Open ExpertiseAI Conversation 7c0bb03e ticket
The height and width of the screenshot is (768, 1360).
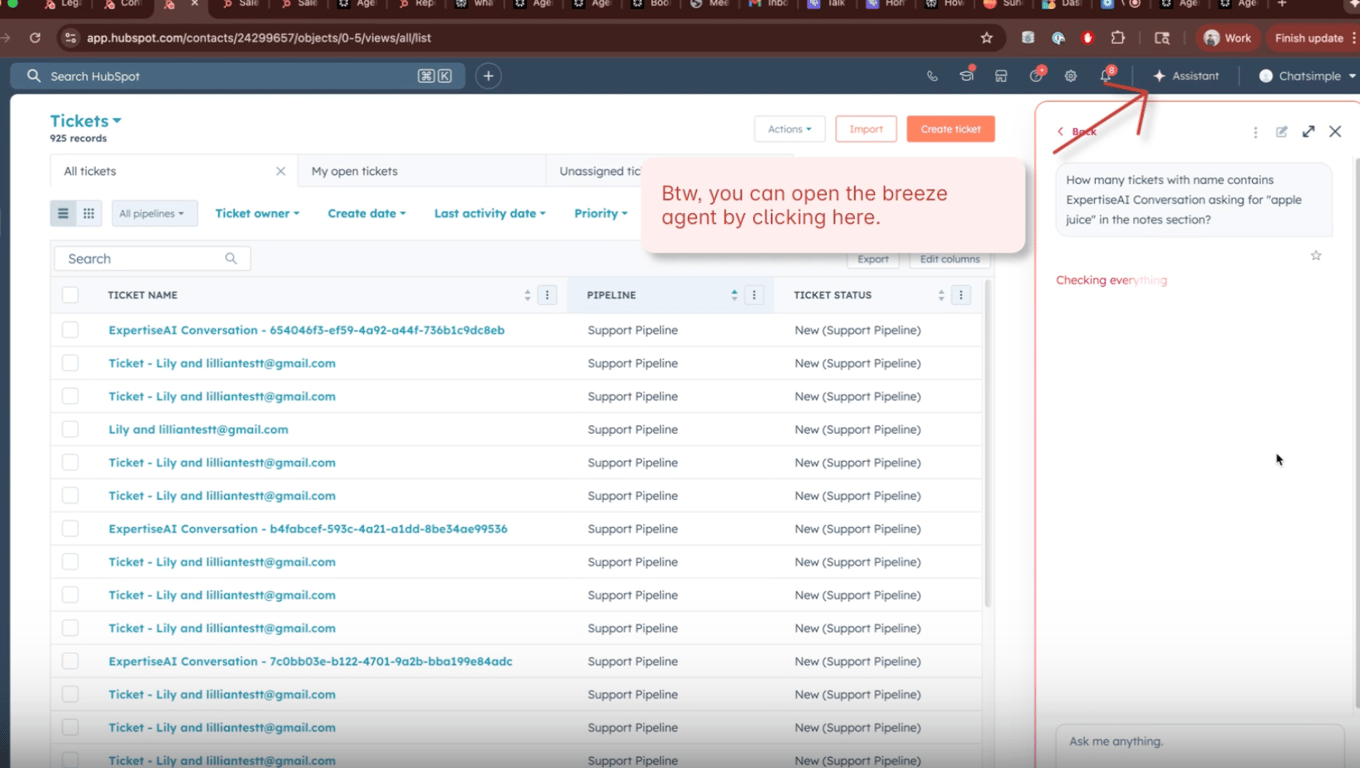[x=310, y=661]
